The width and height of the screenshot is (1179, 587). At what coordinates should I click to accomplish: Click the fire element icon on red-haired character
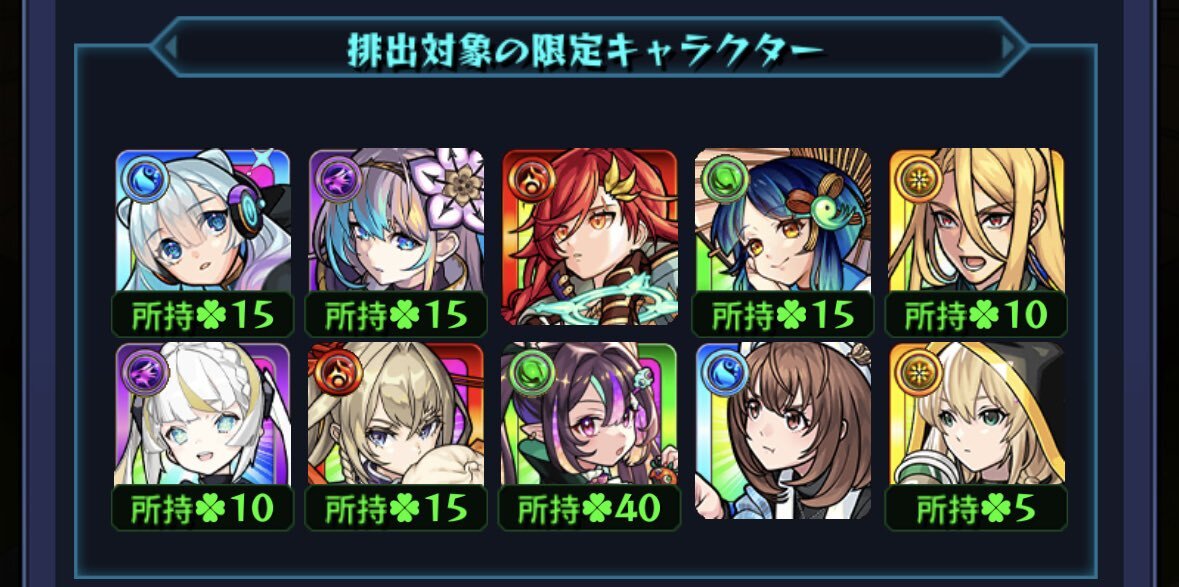(531, 179)
